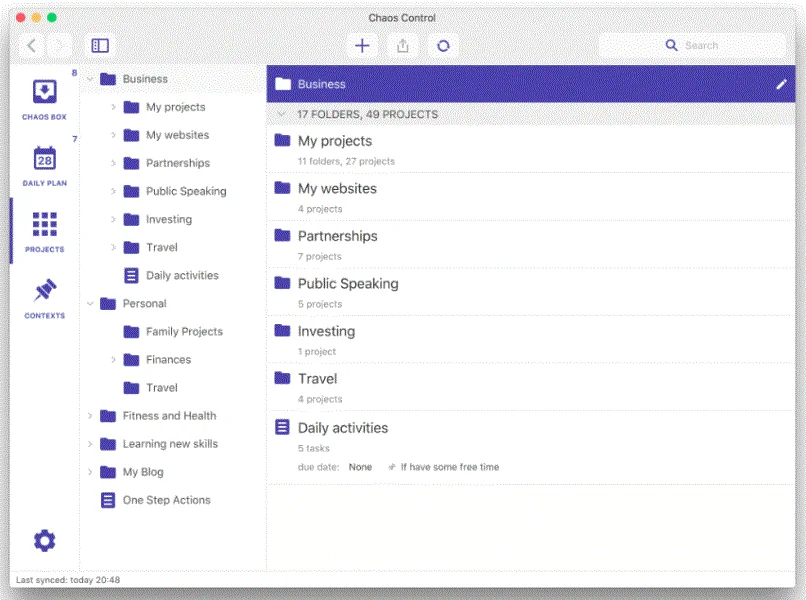Click the My projects folder icon in list
The image size is (806, 600).
coord(282,140)
